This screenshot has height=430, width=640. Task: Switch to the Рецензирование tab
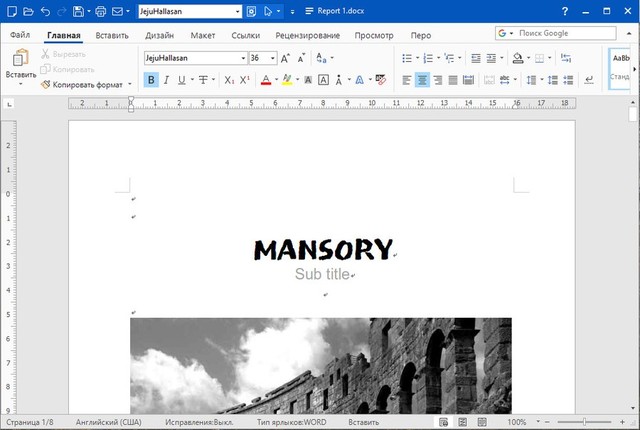click(307, 35)
